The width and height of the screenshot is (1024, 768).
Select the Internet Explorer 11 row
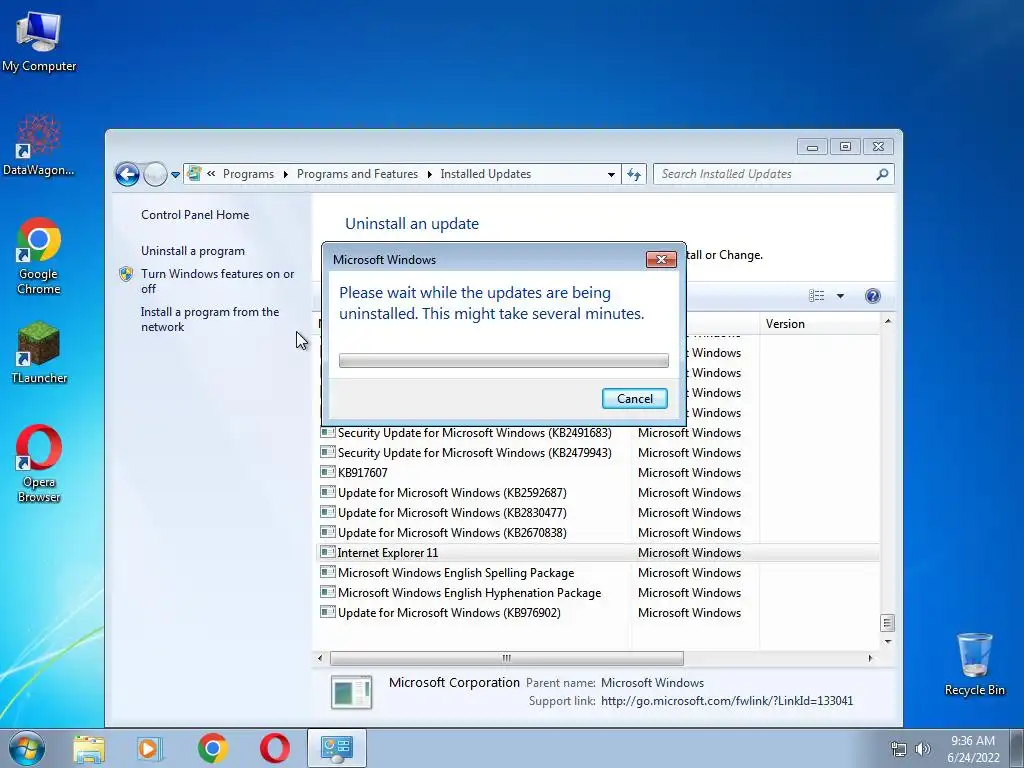[598, 552]
